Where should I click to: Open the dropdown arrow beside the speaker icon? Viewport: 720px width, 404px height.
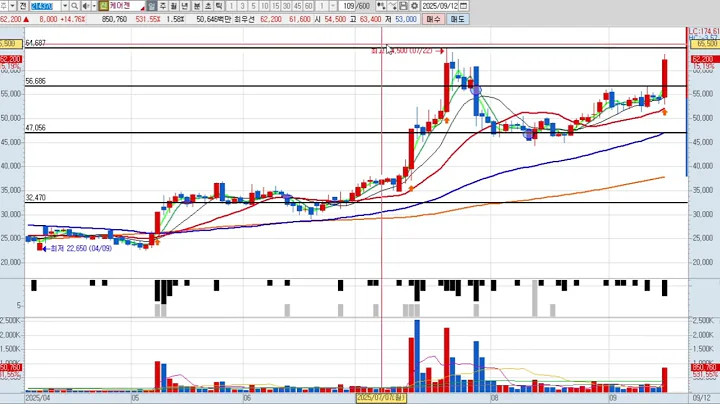[x=94, y=6]
